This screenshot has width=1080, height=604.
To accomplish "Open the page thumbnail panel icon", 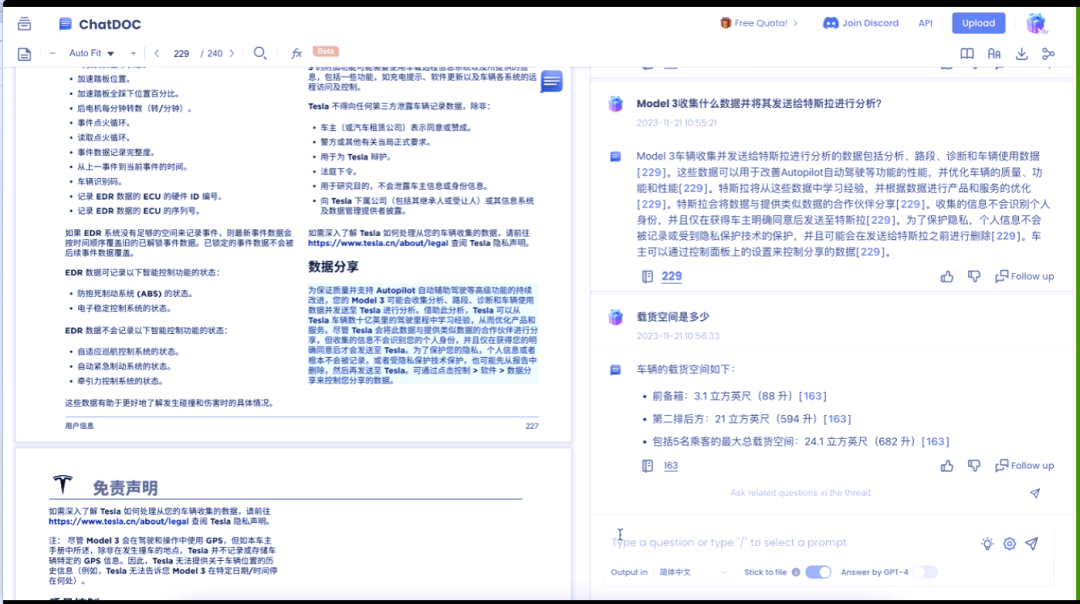I will click(x=24, y=54).
